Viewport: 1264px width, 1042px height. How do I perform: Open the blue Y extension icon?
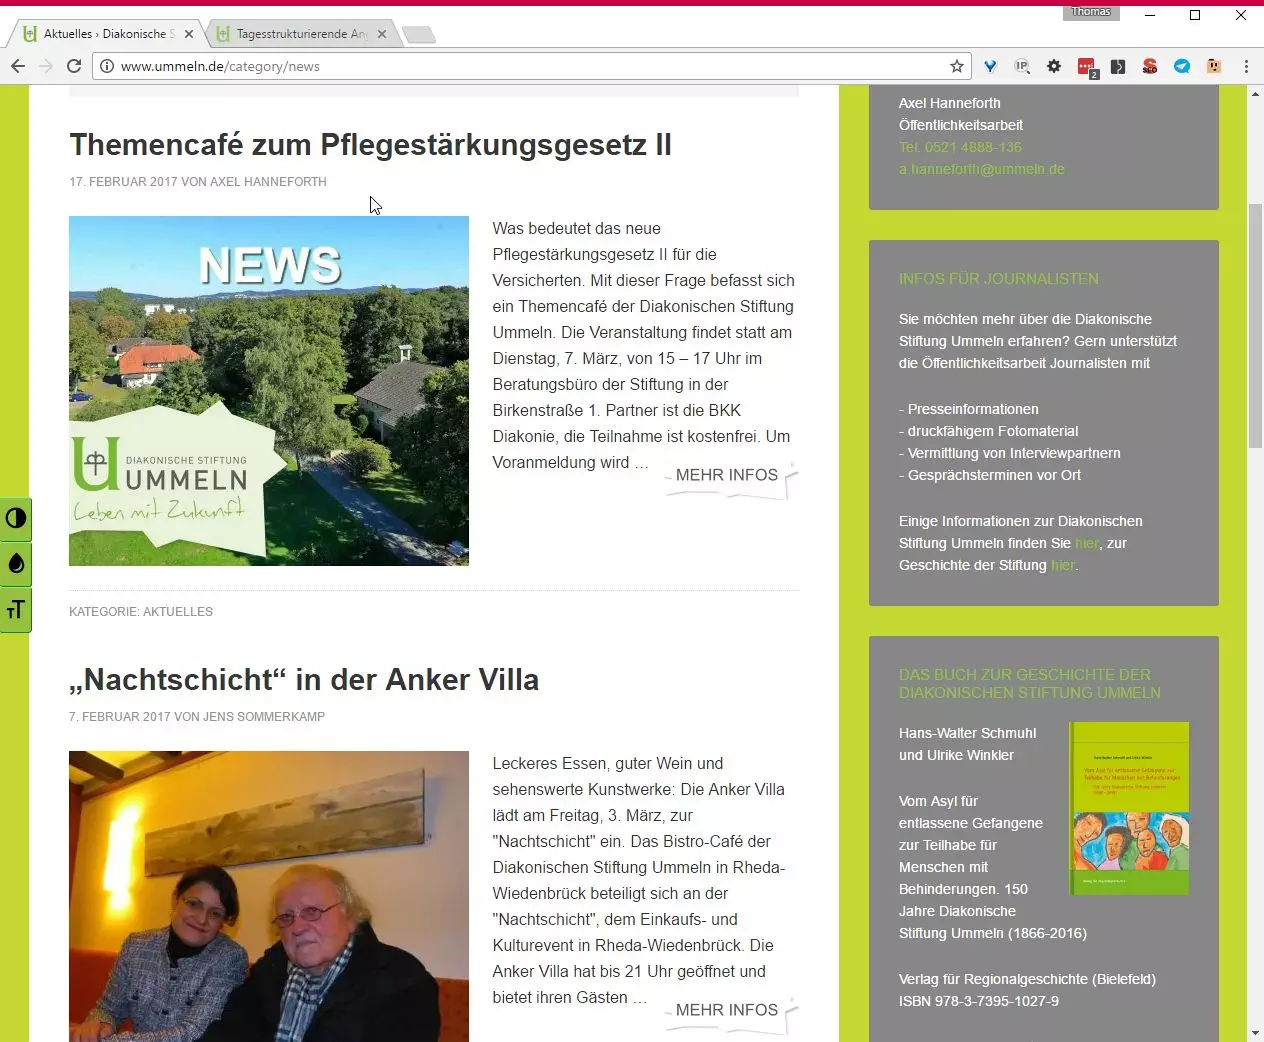(x=990, y=66)
